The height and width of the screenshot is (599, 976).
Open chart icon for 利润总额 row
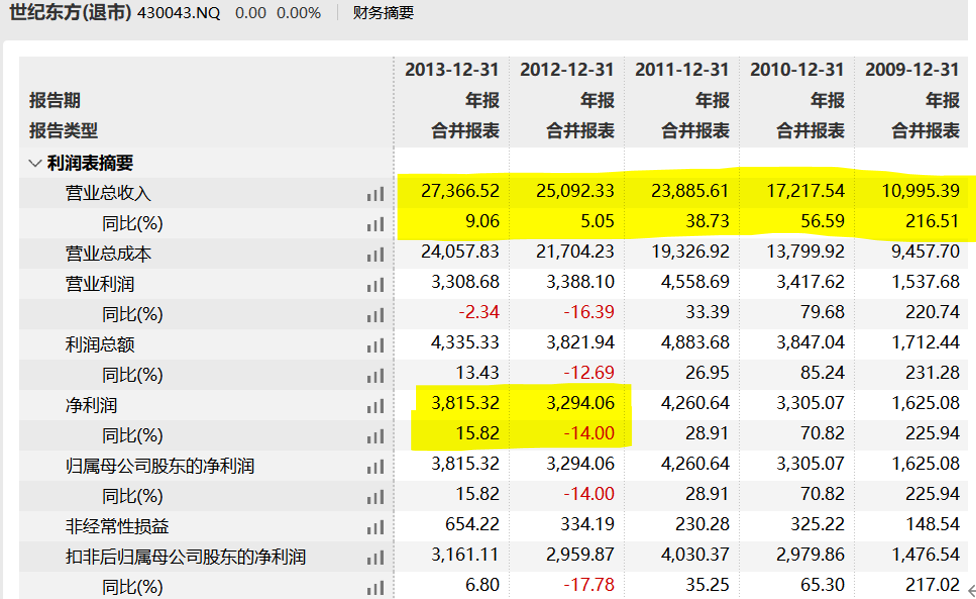(375, 346)
